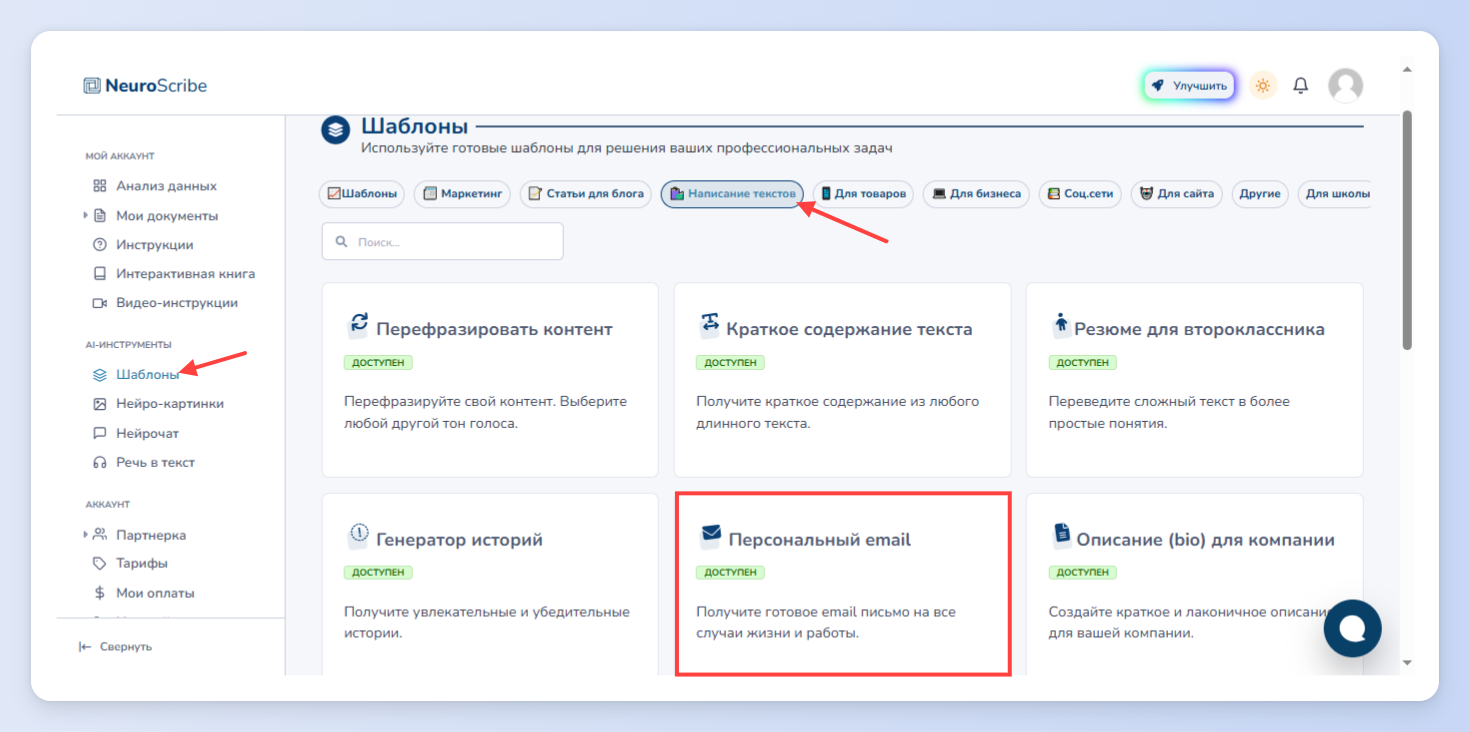Open the round chat support widget
Image resolution: width=1470 pixels, height=732 pixels.
[x=1352, y=628]
